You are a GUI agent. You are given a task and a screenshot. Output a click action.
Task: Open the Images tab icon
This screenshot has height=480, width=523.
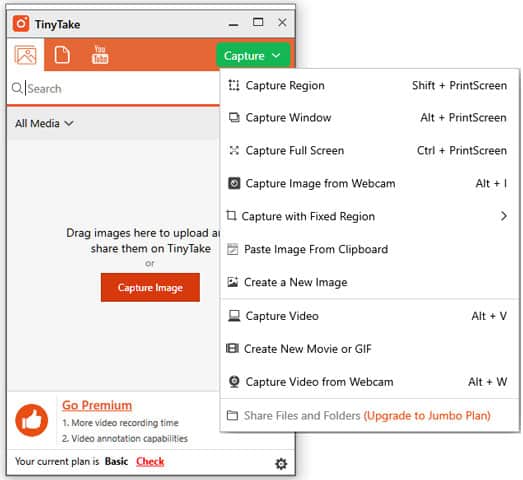pyautogui.click(x=25, y=55)
